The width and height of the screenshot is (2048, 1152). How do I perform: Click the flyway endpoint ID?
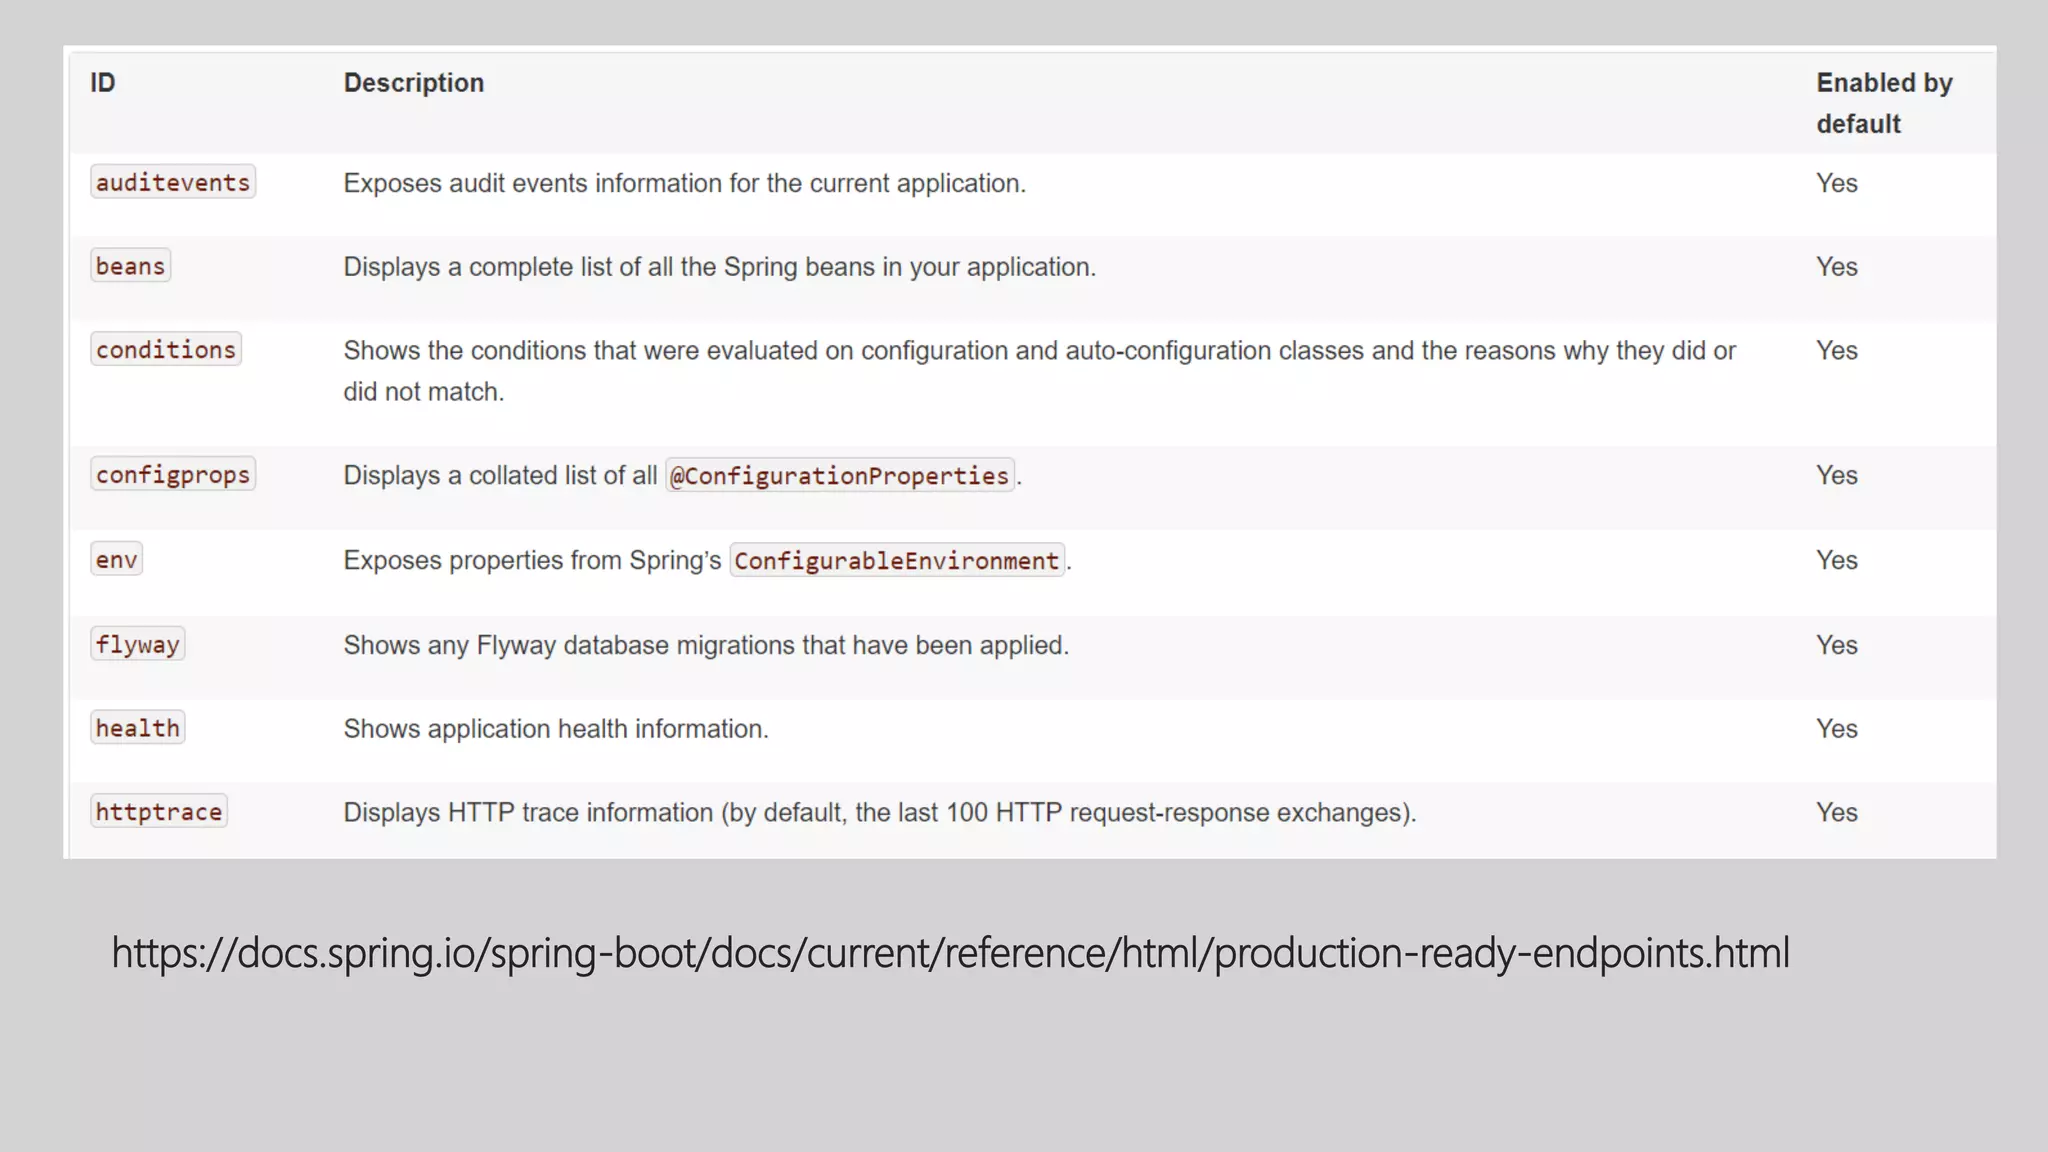coord(138,644)
